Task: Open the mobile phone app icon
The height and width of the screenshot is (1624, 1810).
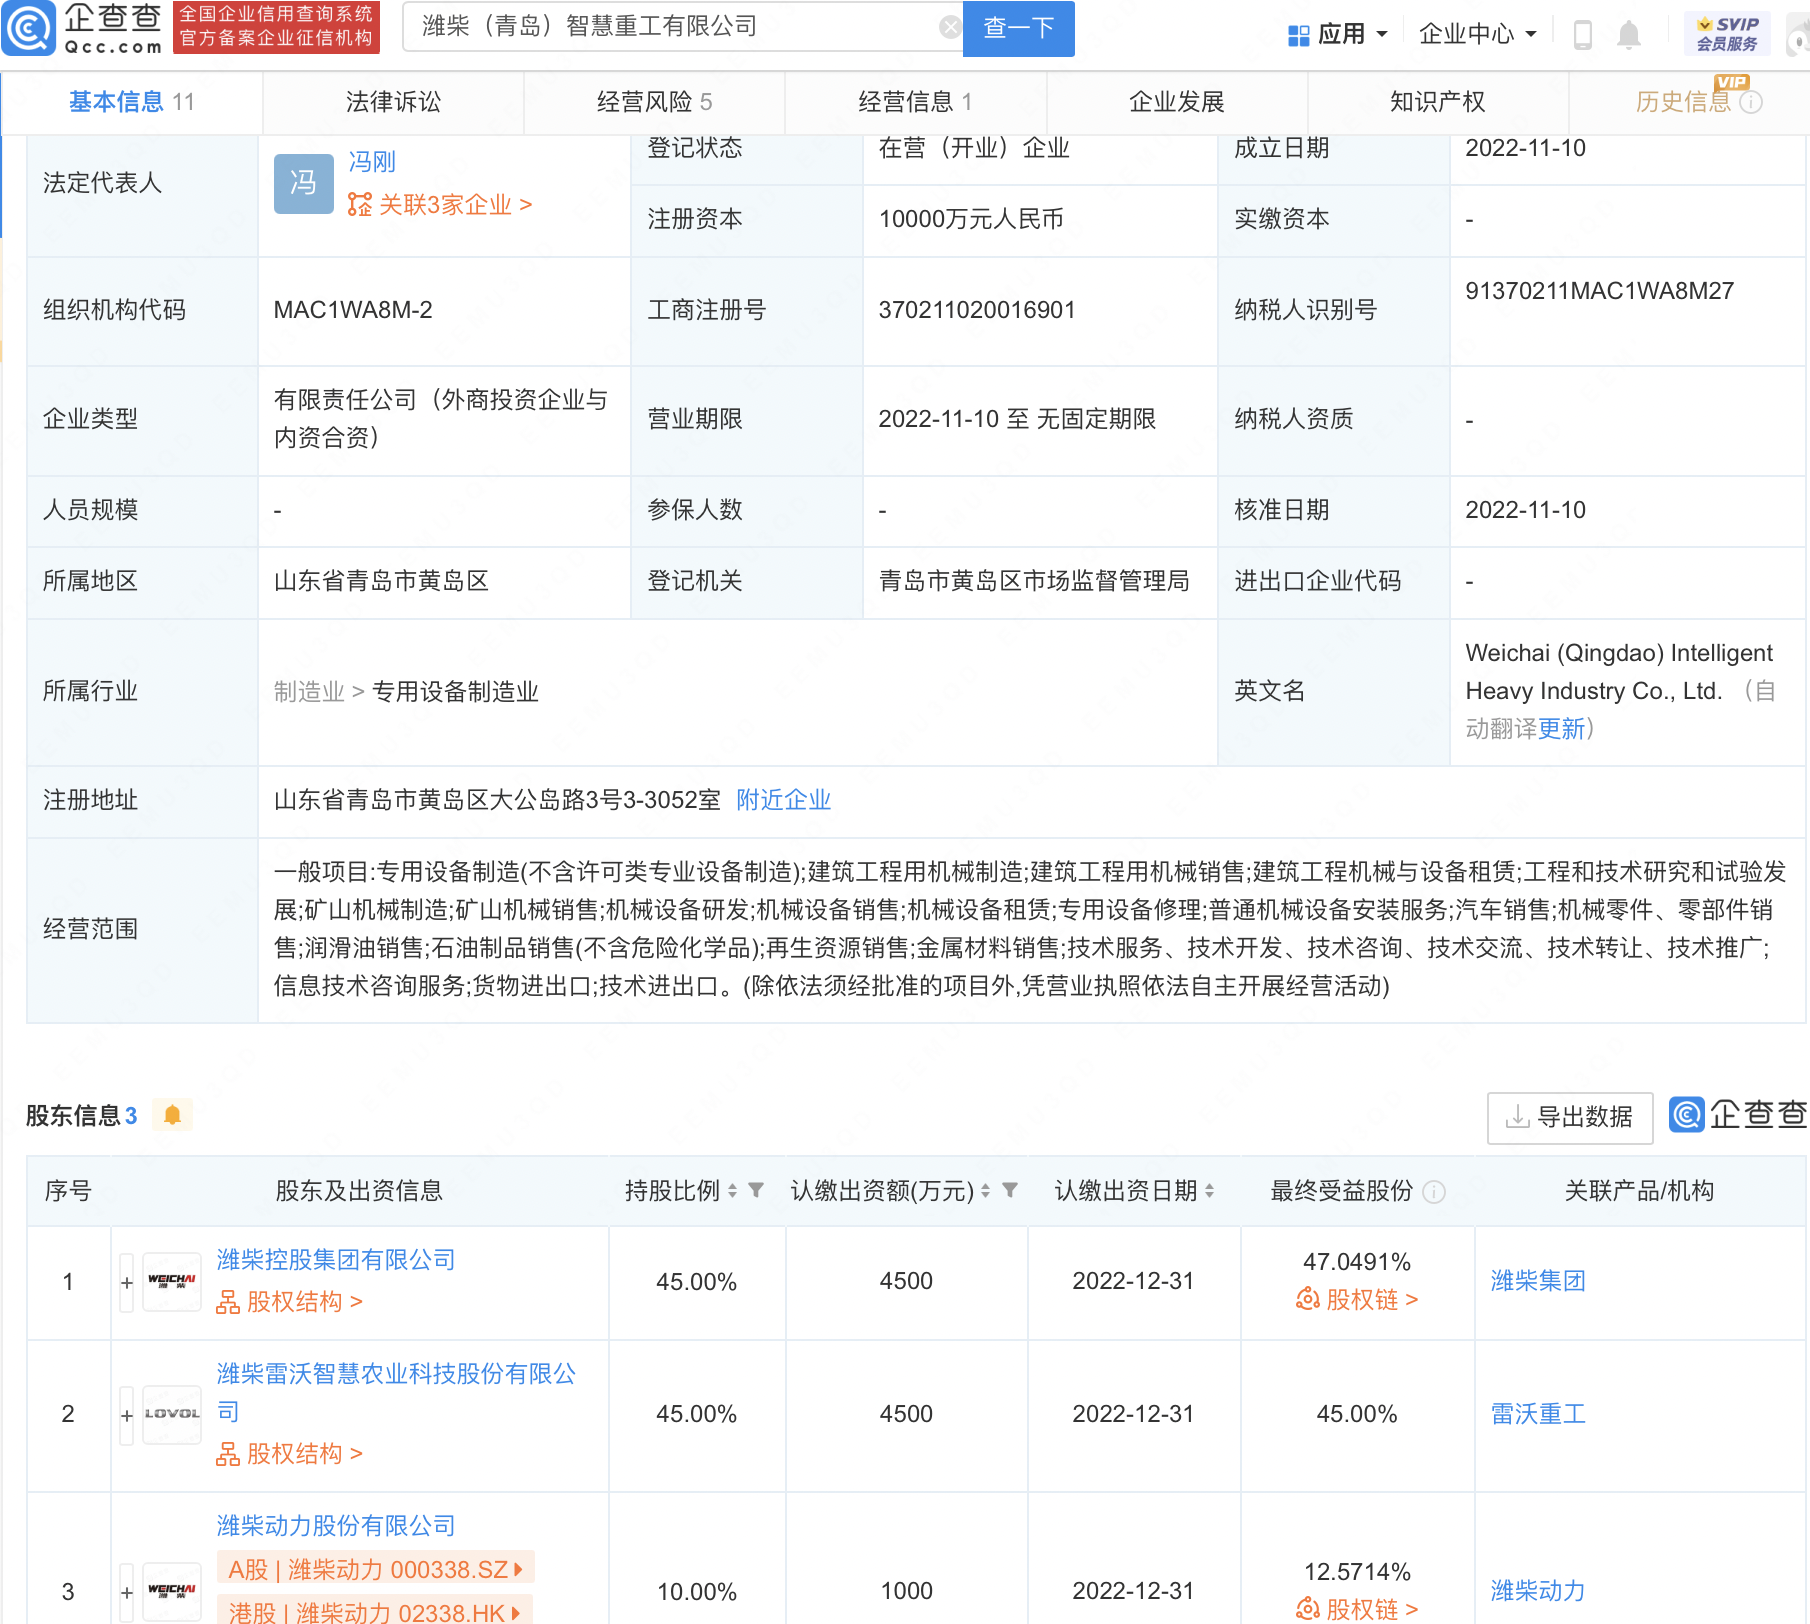Action: point(1582,35)
